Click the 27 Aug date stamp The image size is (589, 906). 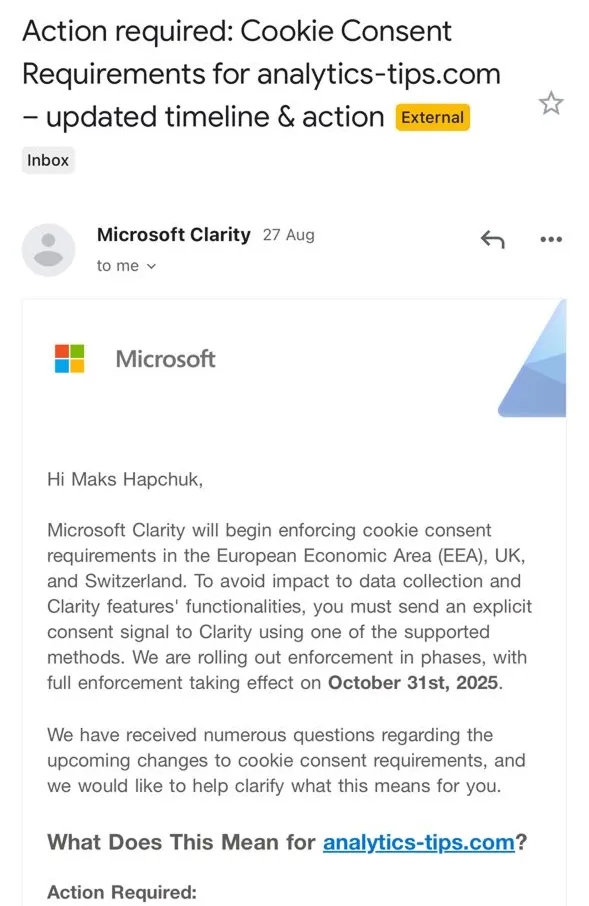(x=288, y=235)
